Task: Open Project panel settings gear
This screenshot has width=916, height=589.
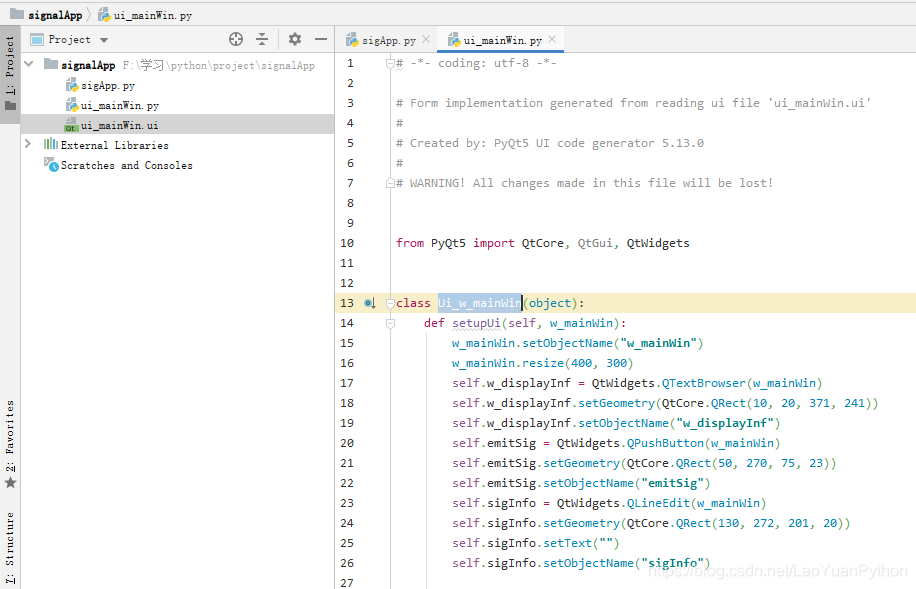Action: click(295, 39)
